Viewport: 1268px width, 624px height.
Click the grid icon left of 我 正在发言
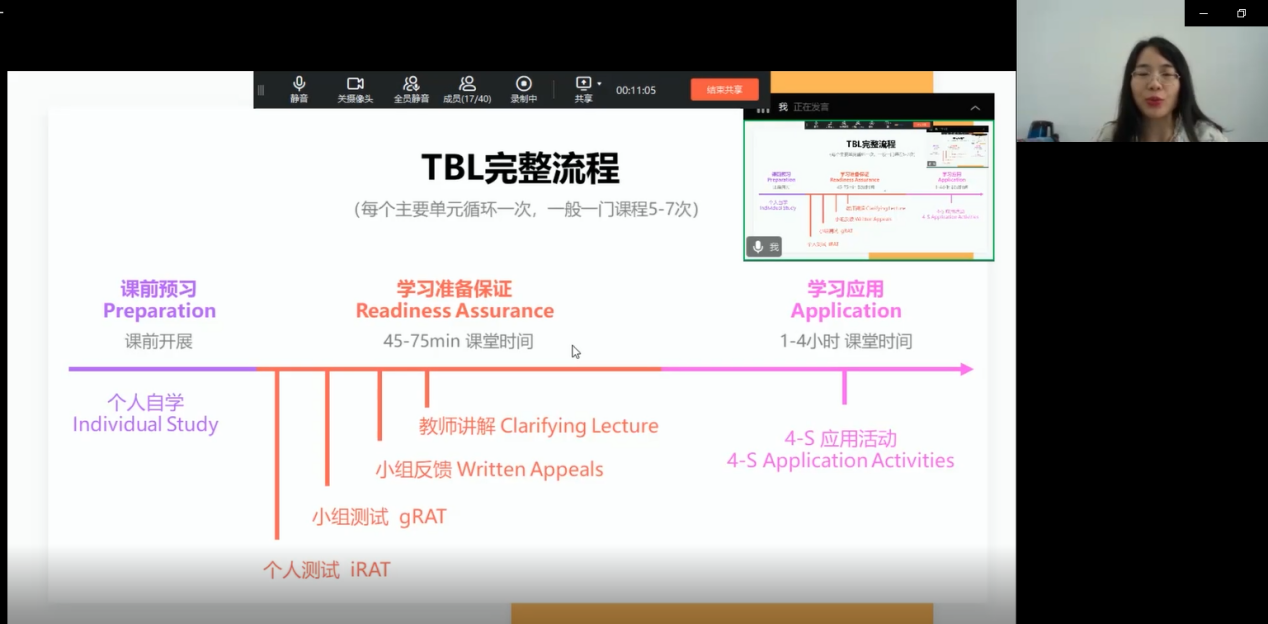(763, 108)
